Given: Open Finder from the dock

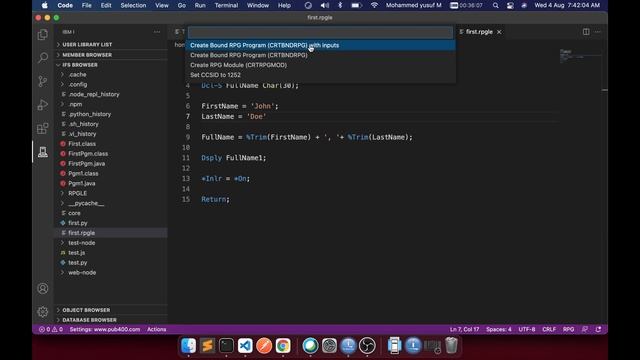Looking at the screenshot, I should coord(189,346).
